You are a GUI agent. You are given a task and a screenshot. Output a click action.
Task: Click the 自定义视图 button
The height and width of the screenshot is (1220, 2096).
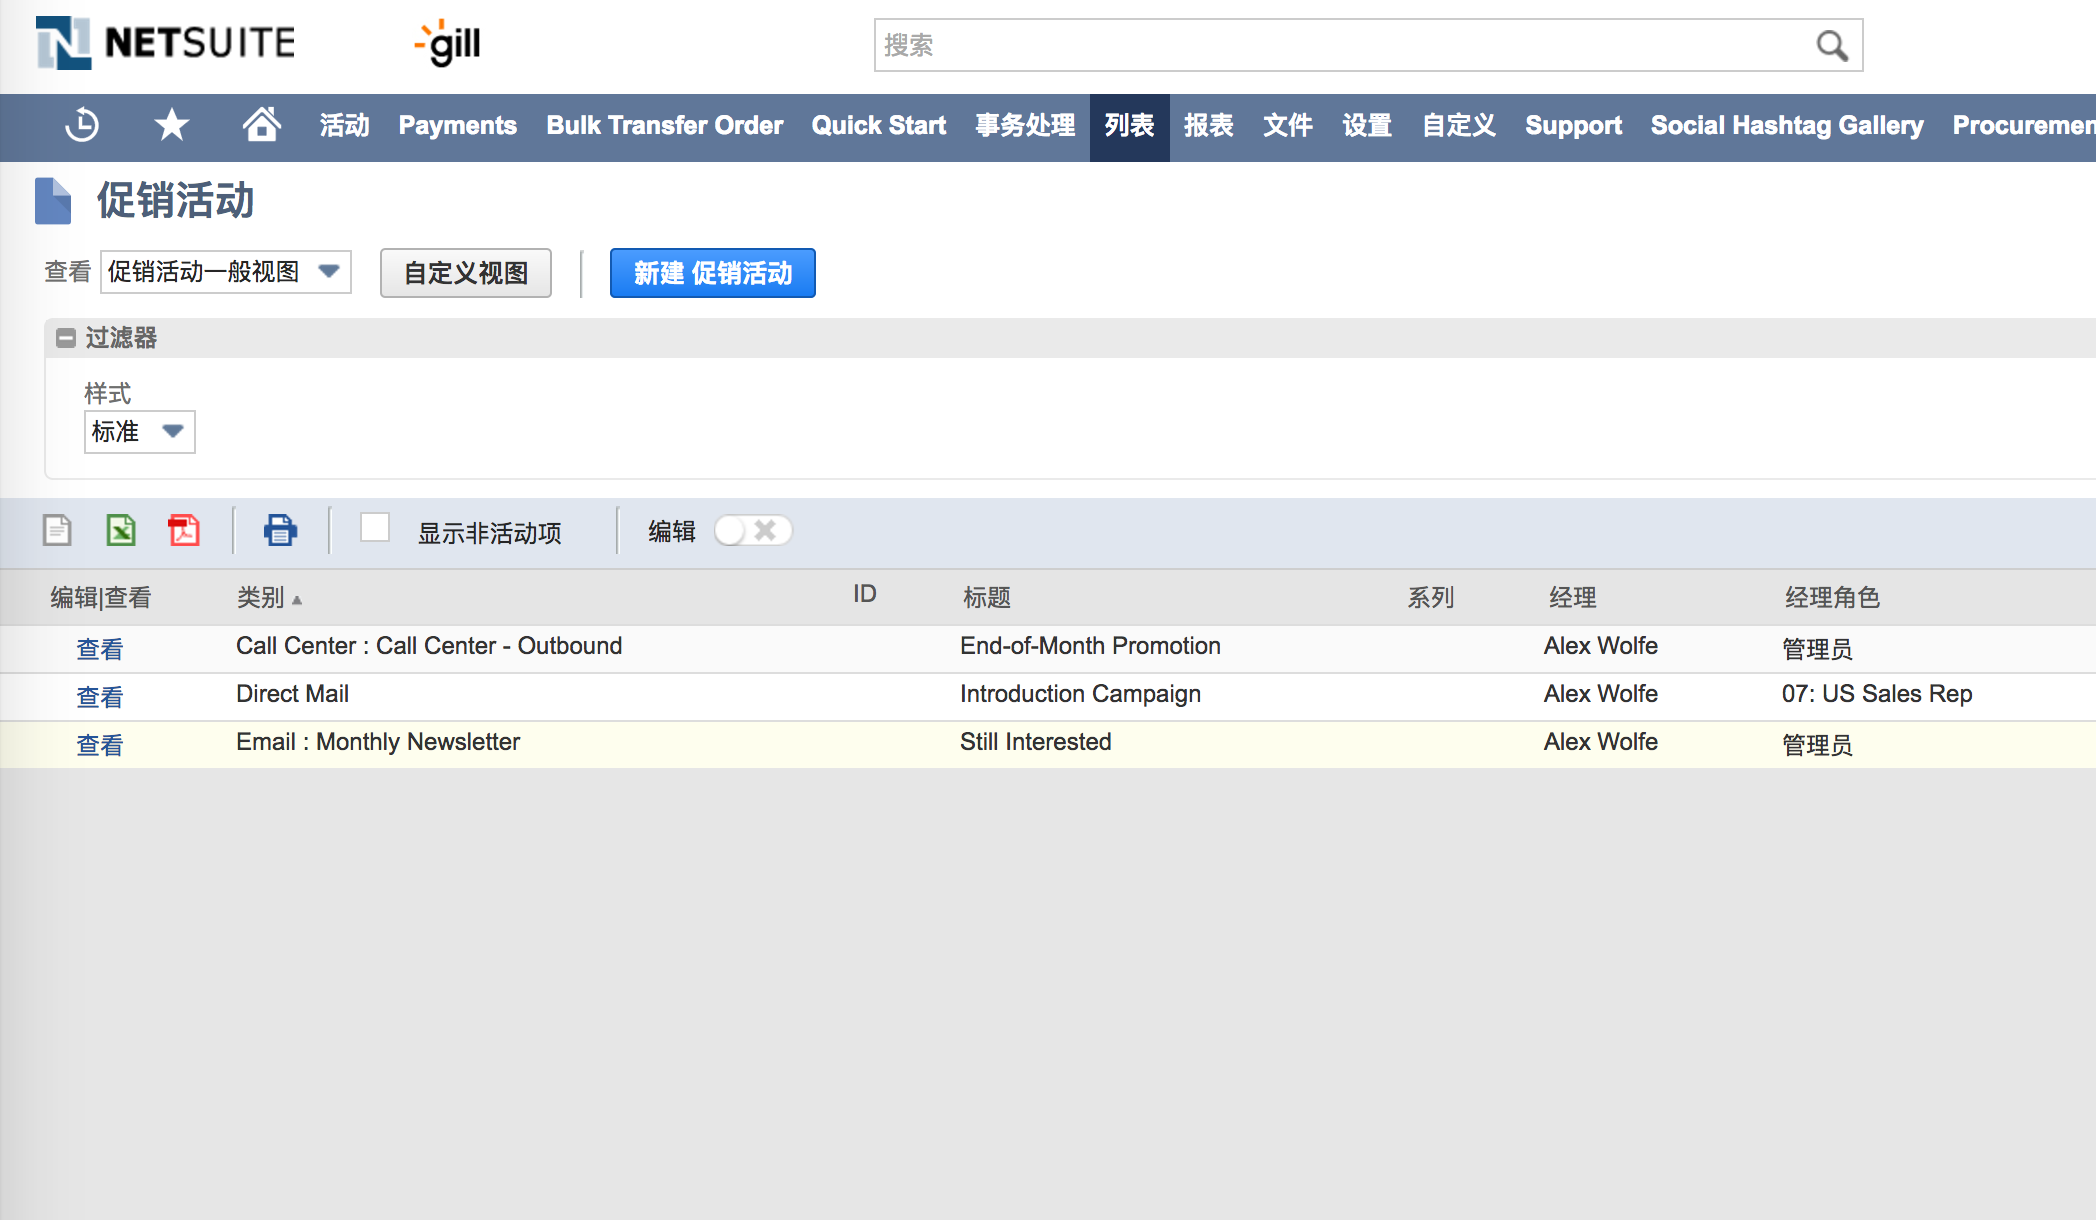click(465, 273)
